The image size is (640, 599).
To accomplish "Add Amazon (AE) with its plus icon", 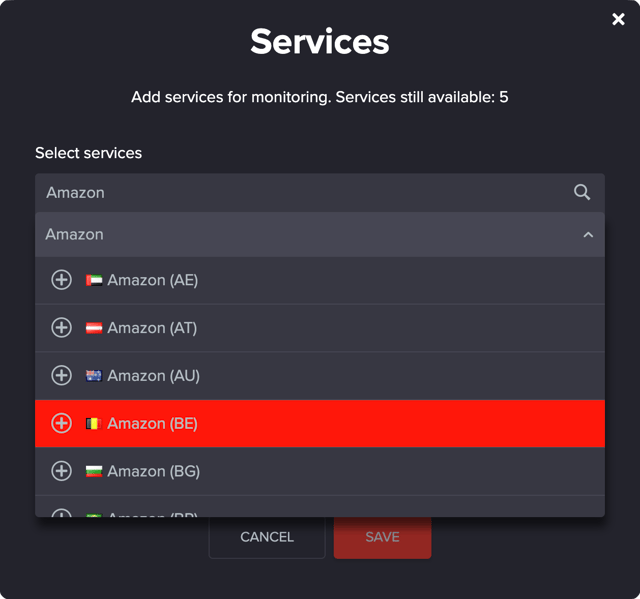I will [x=61, y=280].
